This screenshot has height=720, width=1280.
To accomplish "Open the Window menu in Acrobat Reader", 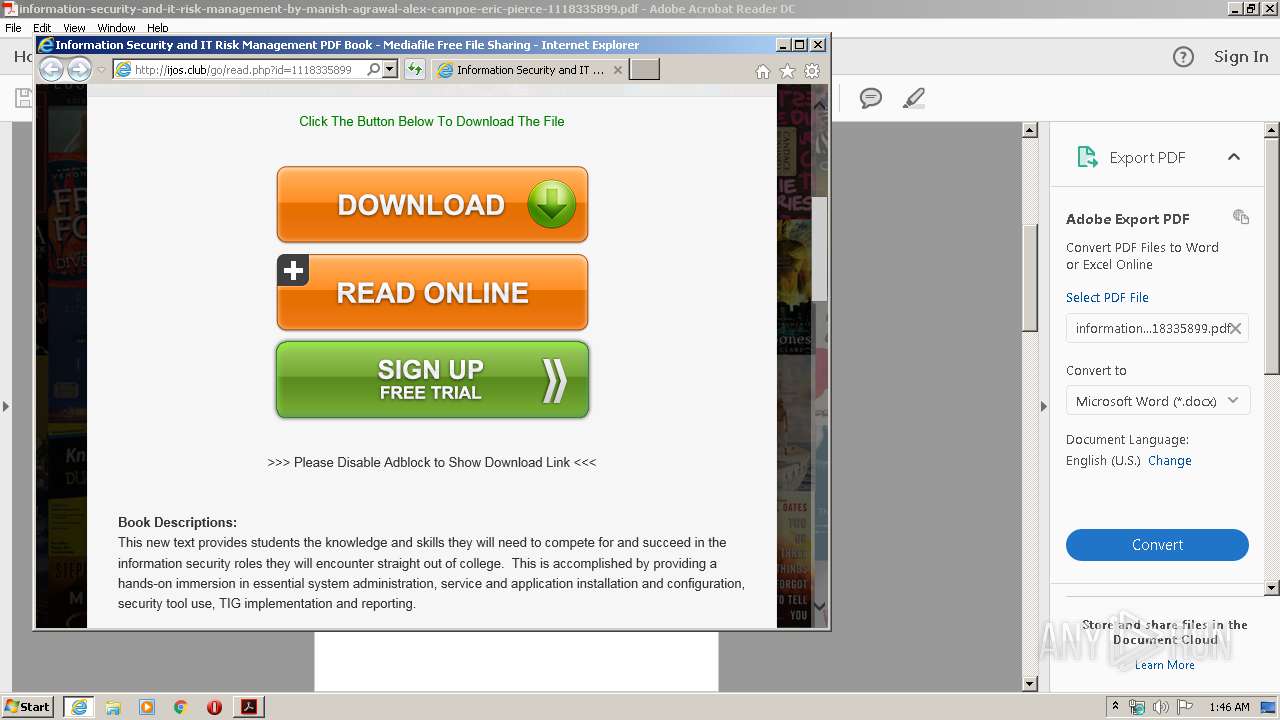I will point(116,28).
